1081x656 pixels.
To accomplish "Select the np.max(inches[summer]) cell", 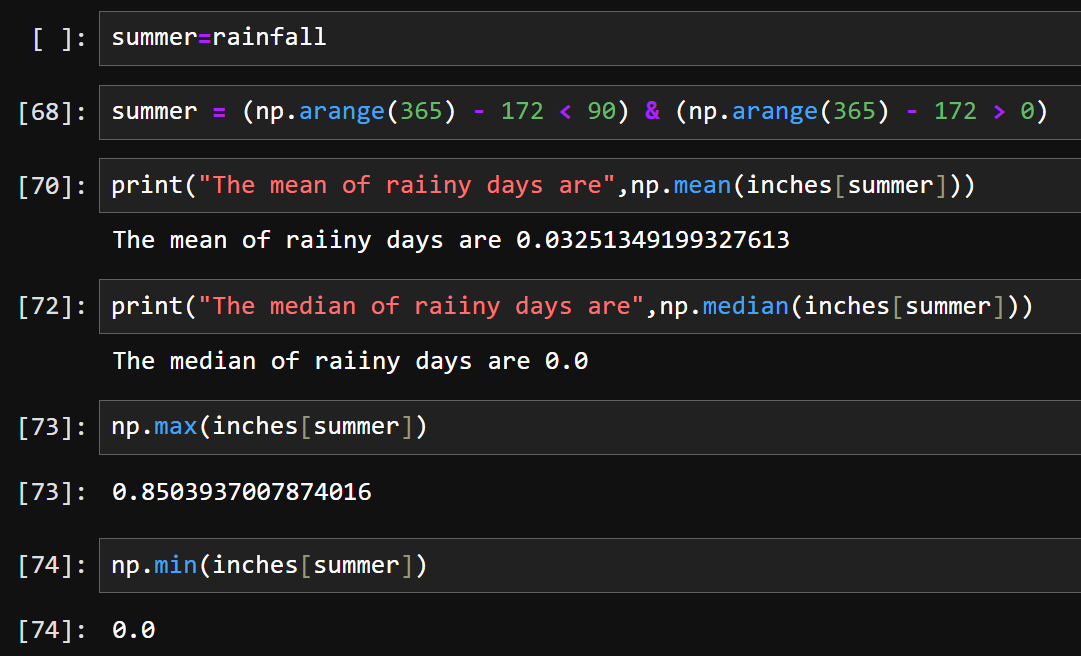I will [590, 427].
